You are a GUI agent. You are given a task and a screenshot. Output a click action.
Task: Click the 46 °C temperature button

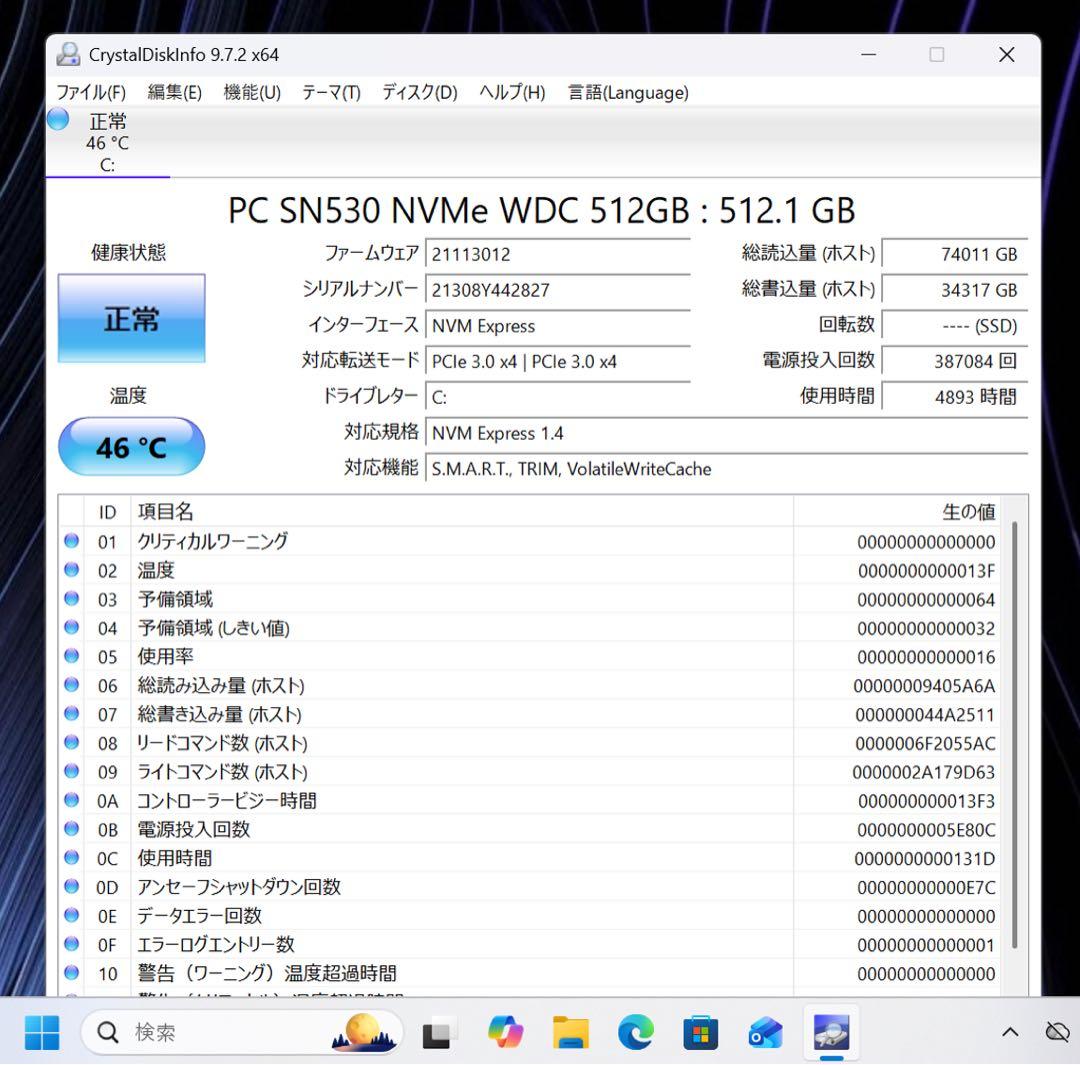click(x=131, y=447)
